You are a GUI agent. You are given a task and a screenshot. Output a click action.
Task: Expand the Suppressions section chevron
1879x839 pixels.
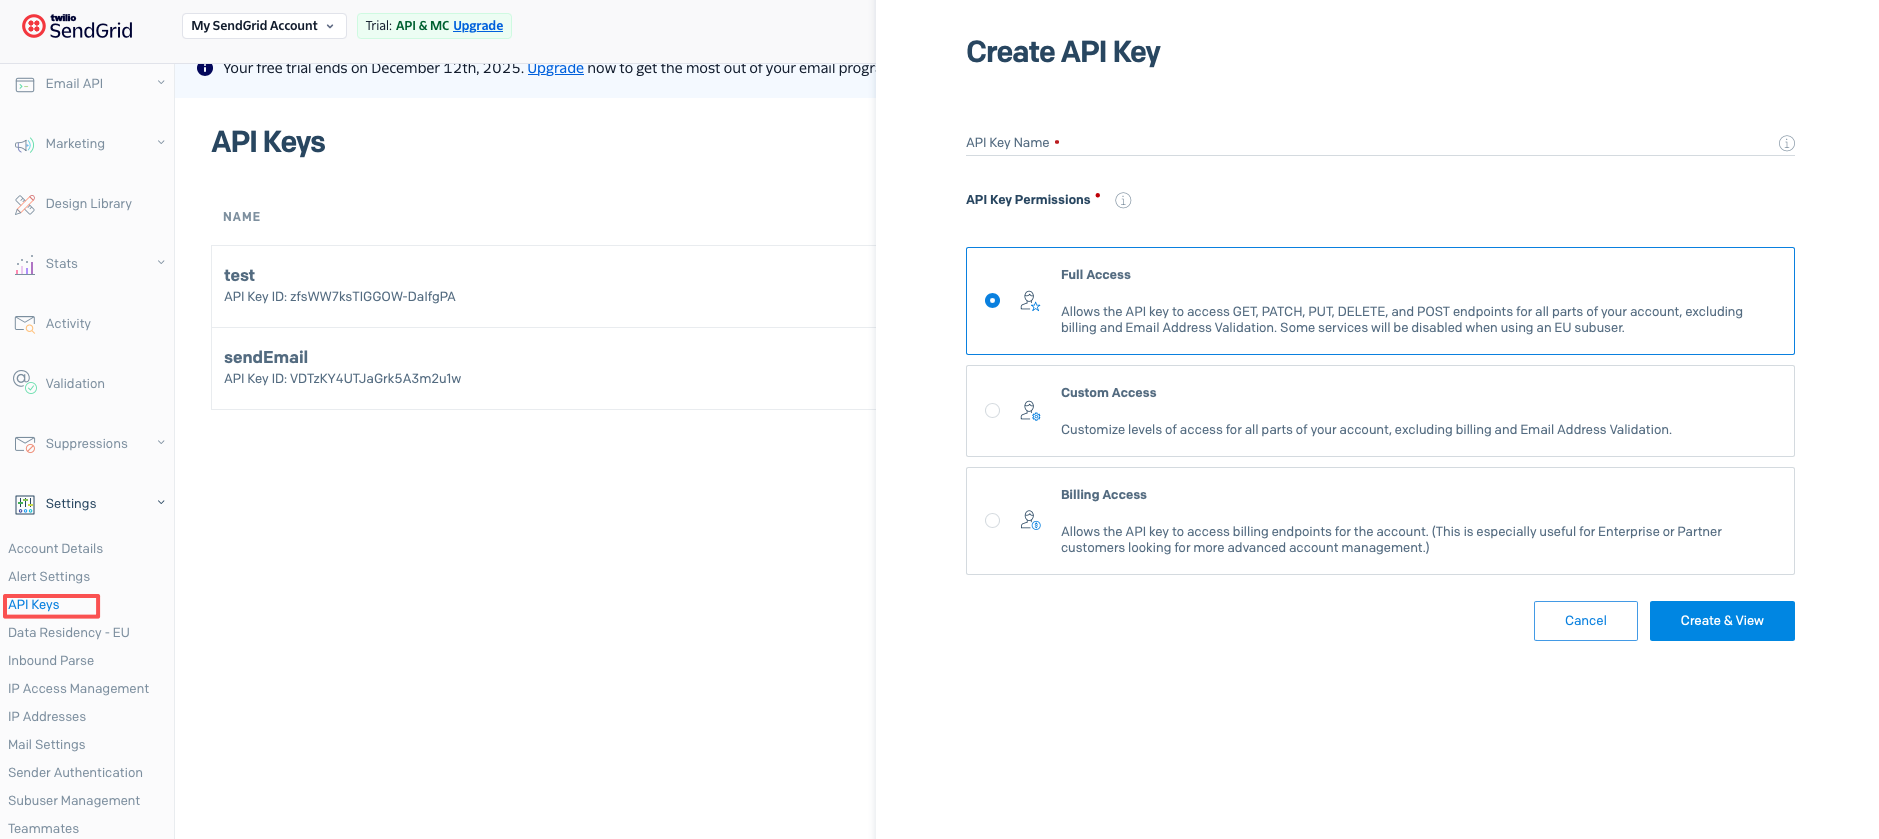(161, 443)
